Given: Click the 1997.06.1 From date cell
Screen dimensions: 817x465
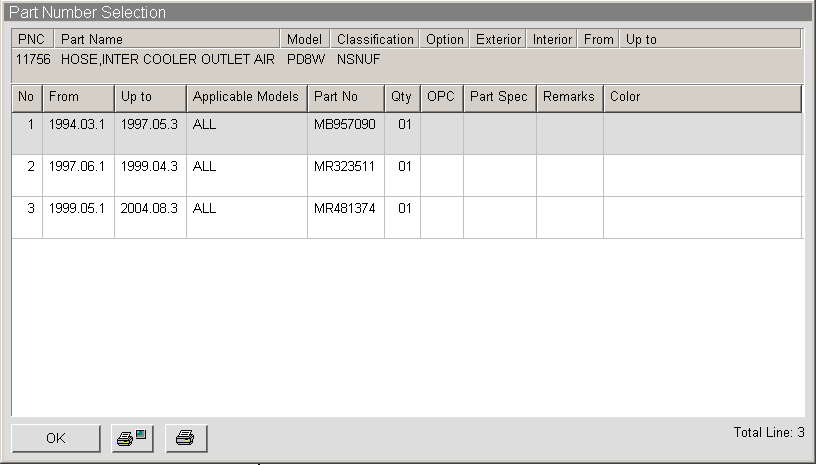Looking at the screenshot, I should point(78,167).
